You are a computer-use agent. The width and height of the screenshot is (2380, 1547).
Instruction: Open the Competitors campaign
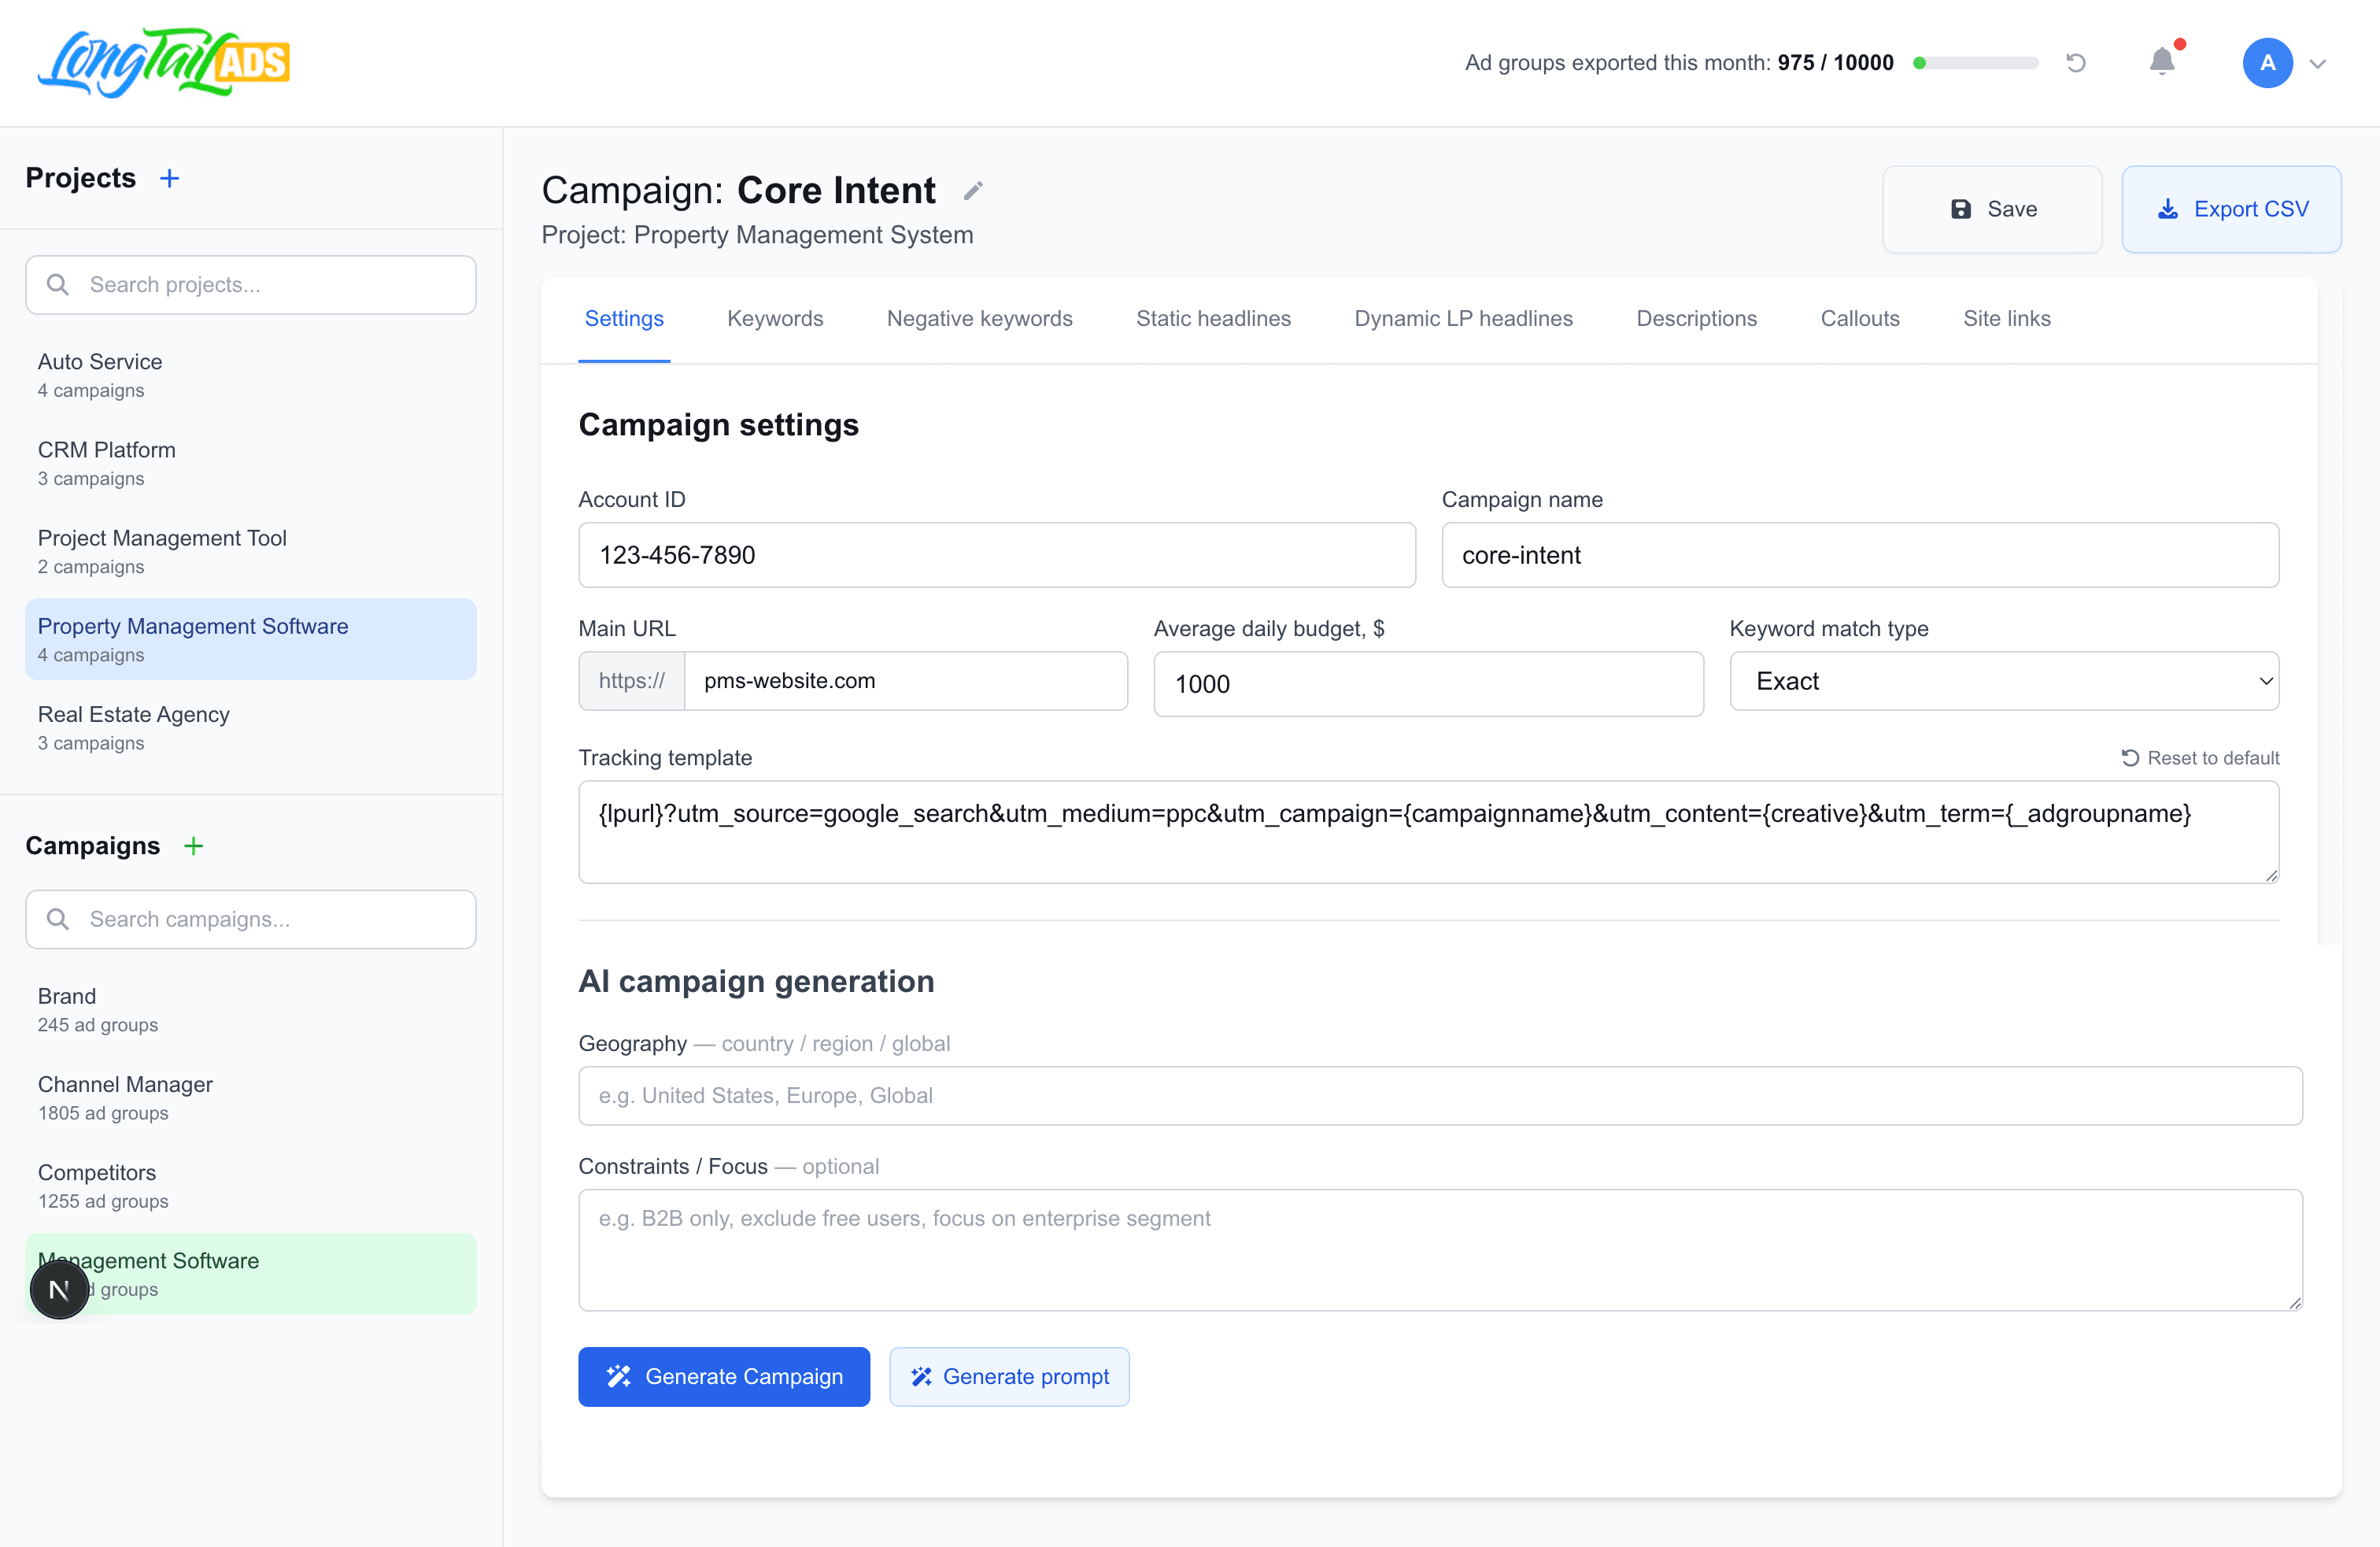pyautogui.click(x=250, y=1185)
